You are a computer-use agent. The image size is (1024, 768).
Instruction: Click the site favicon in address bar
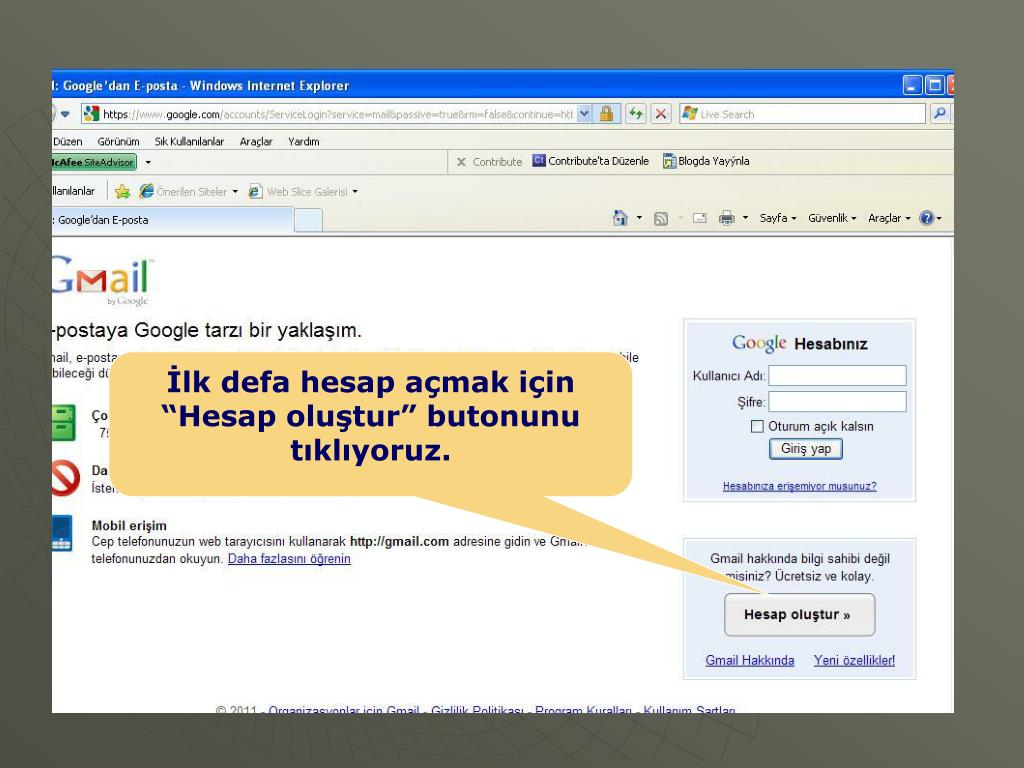coord(92,114)
